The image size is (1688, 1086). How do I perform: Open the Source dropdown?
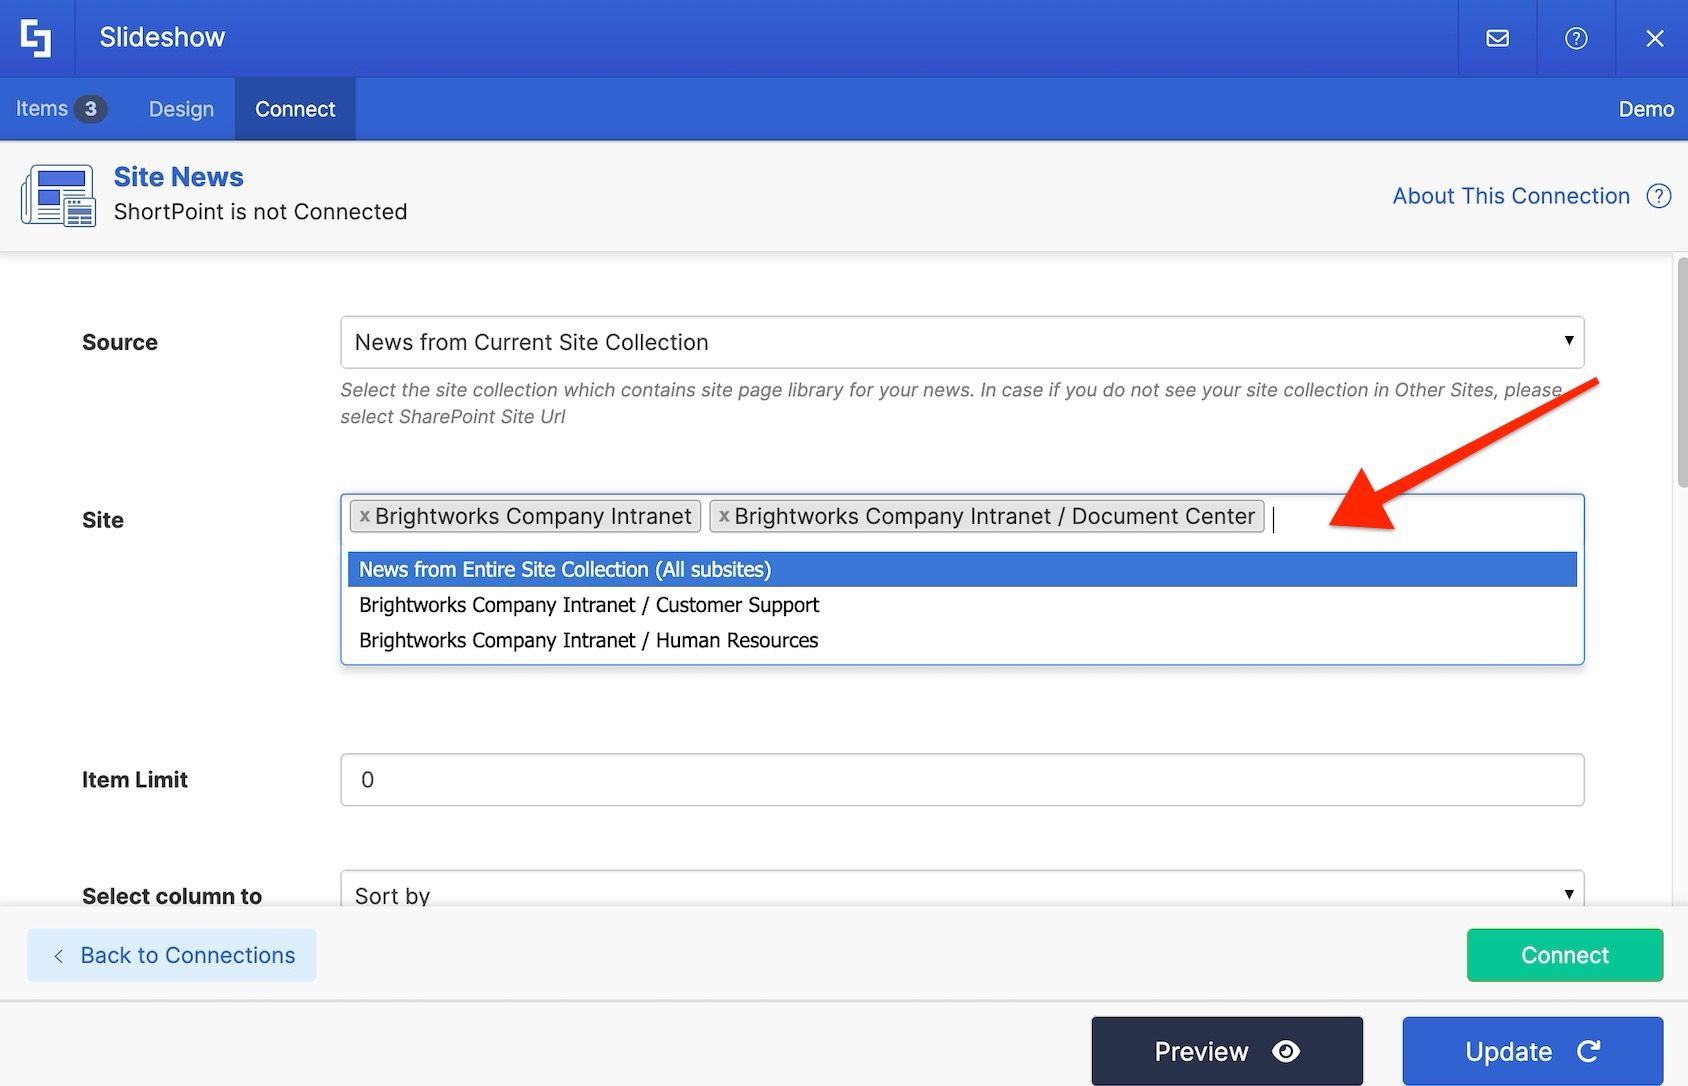coord(962,342)
